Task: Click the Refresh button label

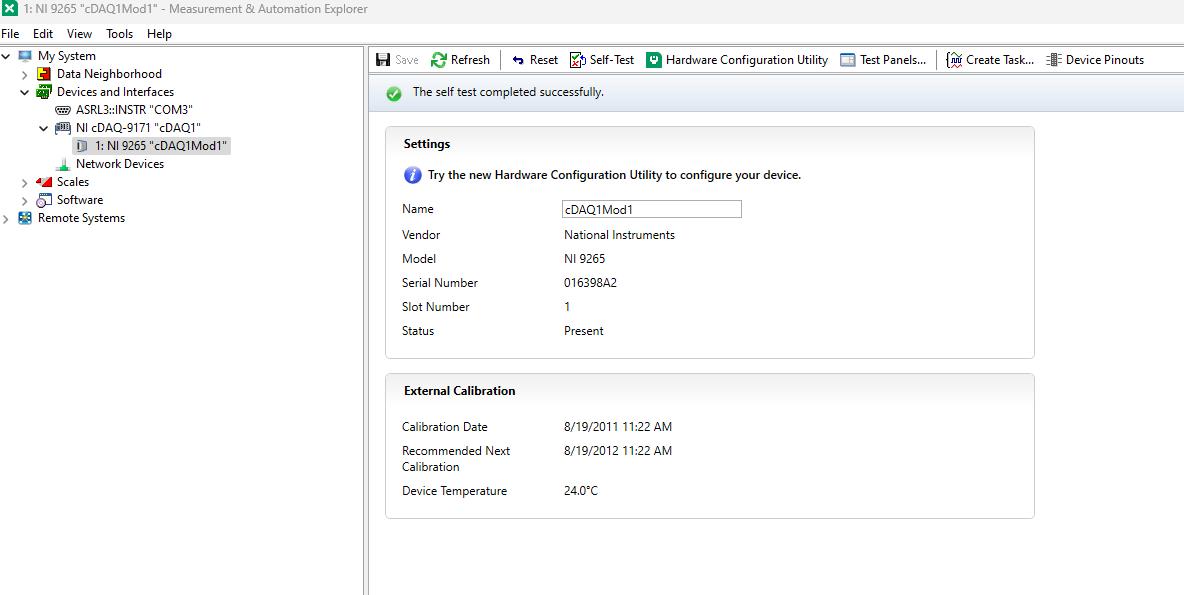Action: click(x=470, y=60)
